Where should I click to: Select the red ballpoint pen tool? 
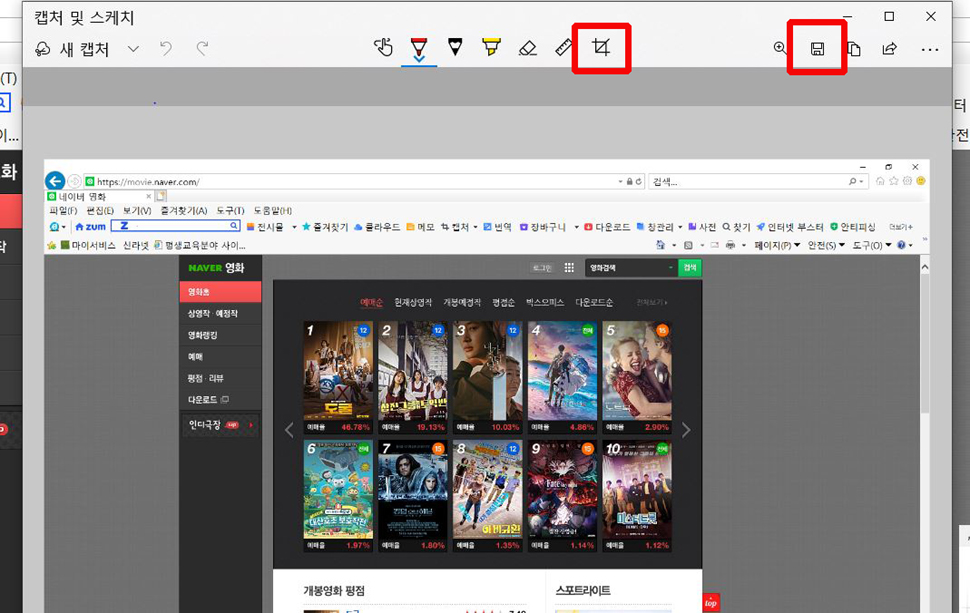(419, 48)
